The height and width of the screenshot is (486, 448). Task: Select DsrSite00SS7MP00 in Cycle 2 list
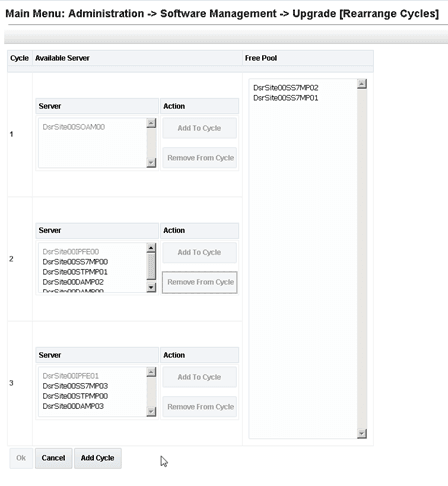75,262
